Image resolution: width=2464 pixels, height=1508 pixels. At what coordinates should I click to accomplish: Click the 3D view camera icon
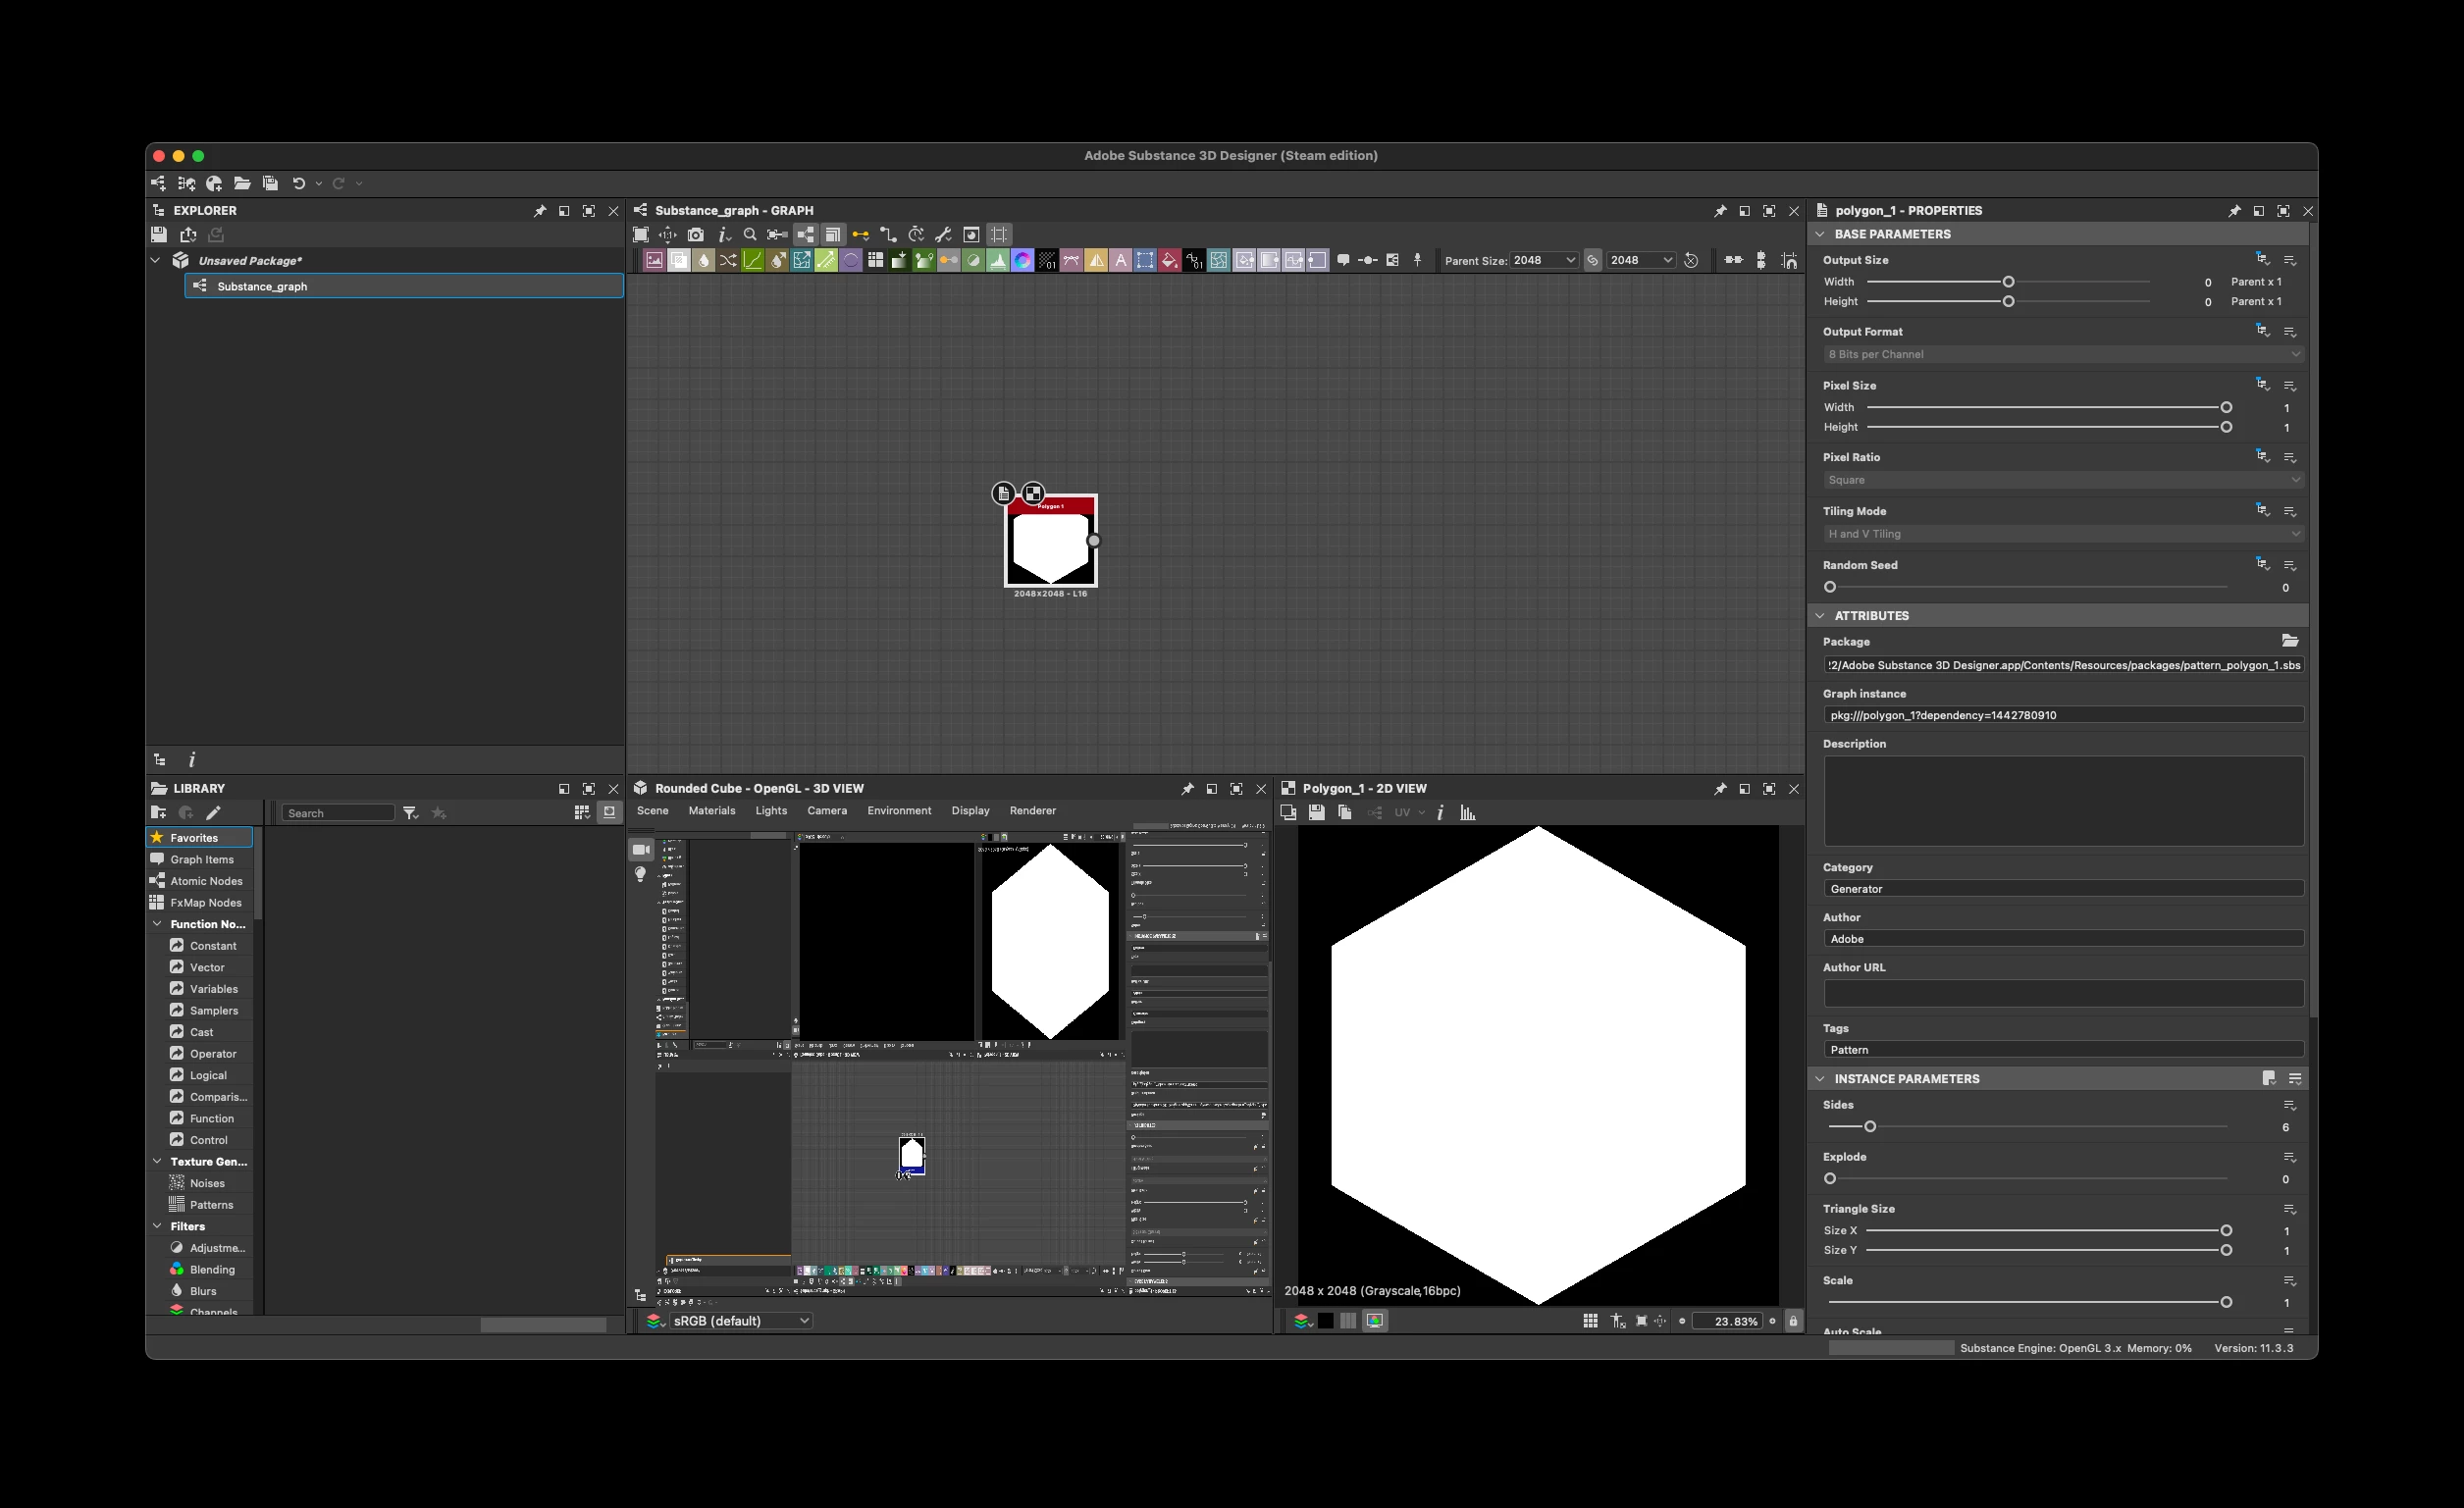pos(641,850)
